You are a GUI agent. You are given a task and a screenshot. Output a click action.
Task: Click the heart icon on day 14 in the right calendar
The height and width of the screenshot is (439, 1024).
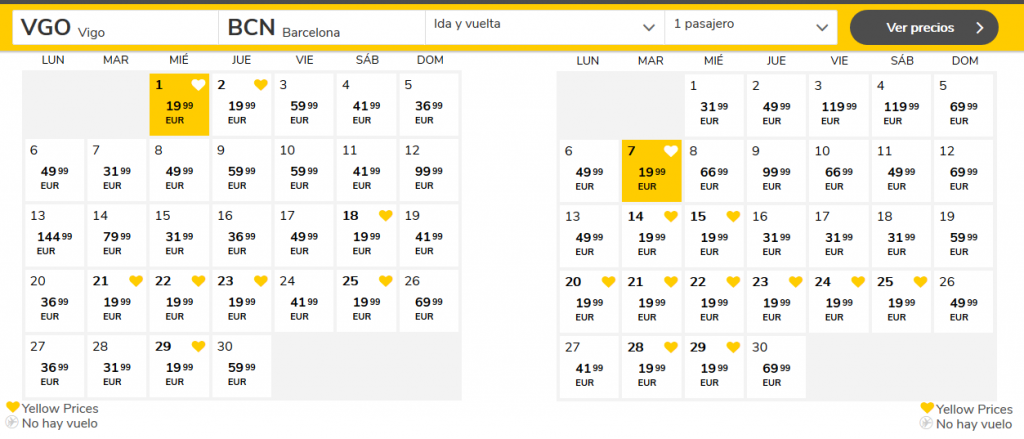pos(671,216)
